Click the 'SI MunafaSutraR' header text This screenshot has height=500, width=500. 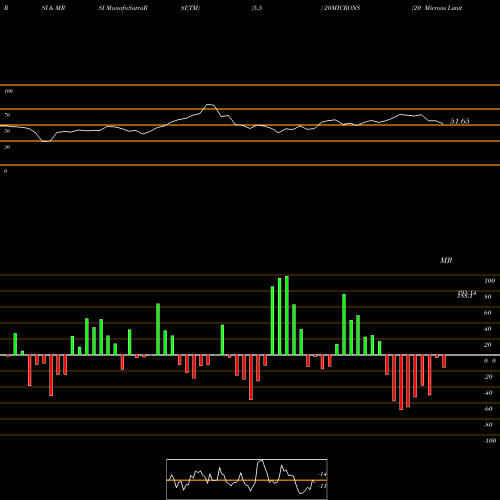[123, 8]
